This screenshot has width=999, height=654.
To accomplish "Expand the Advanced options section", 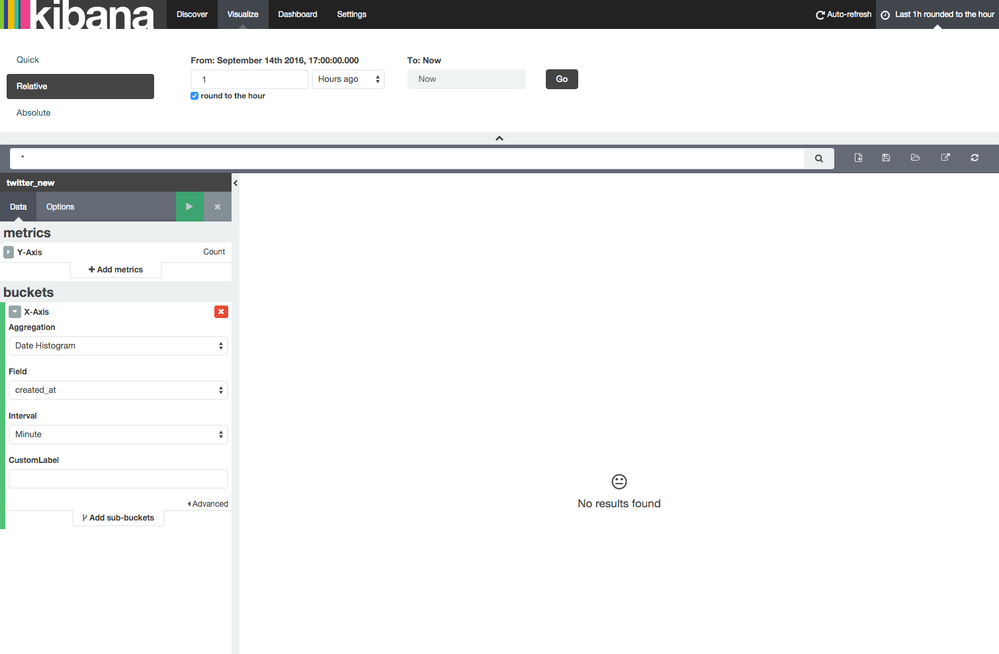I will [208, 503].
